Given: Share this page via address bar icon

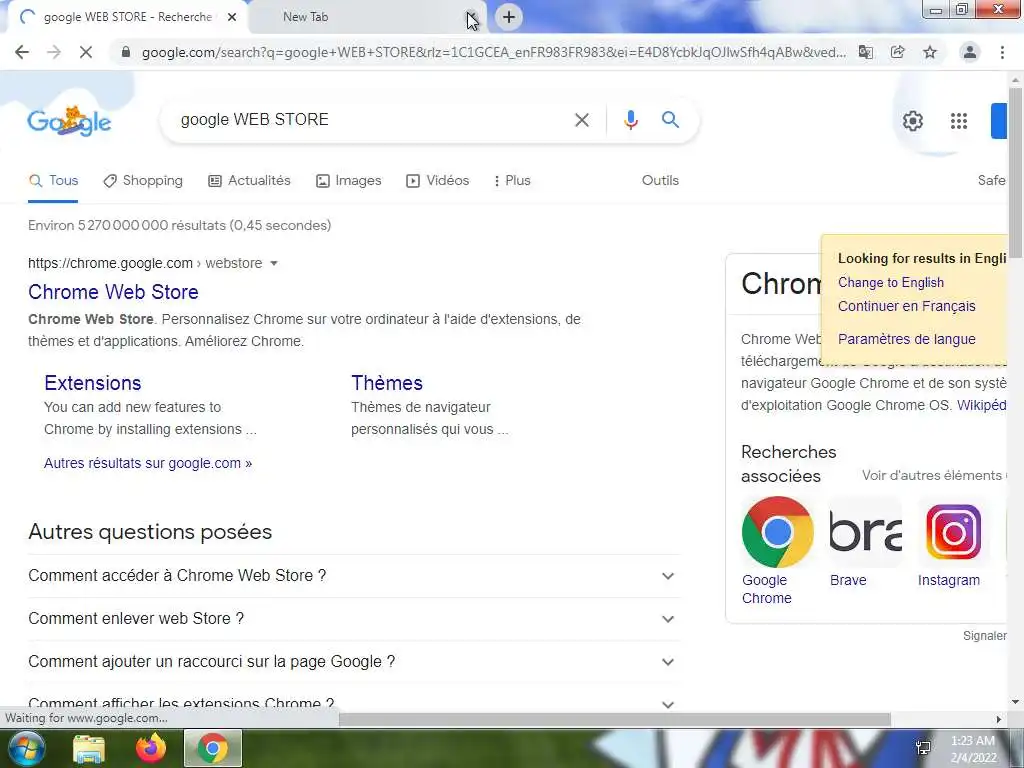Looking at the screenshot, I should tap(898, 52).
